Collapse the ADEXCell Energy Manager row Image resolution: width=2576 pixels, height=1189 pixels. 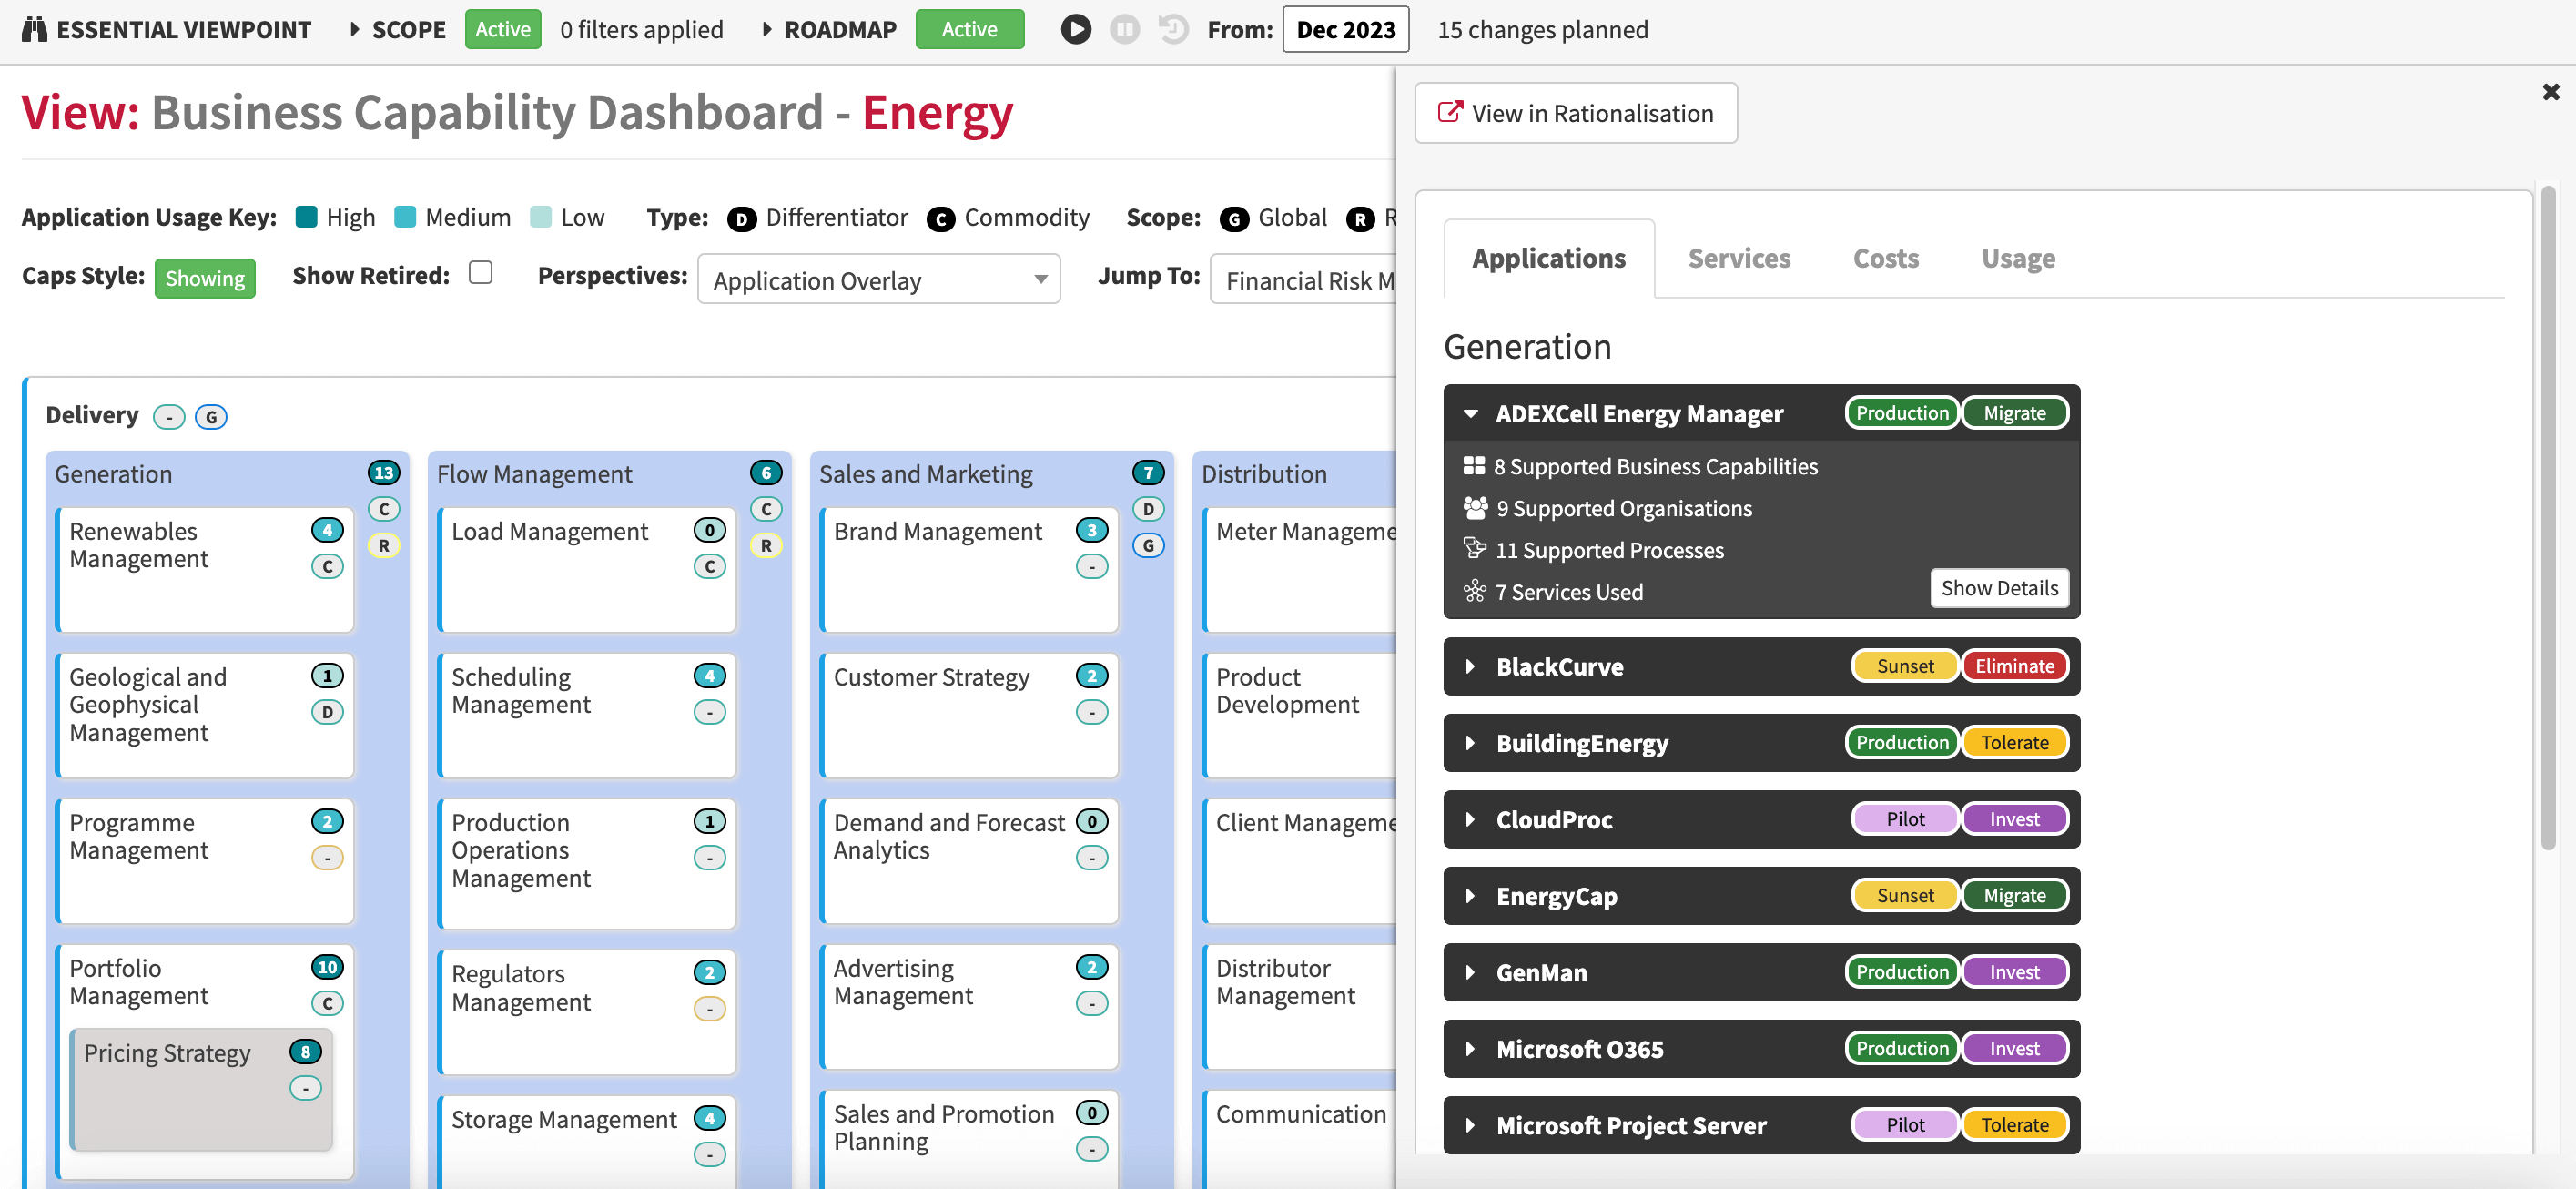pyautogui.click(x=1471, y=413)
